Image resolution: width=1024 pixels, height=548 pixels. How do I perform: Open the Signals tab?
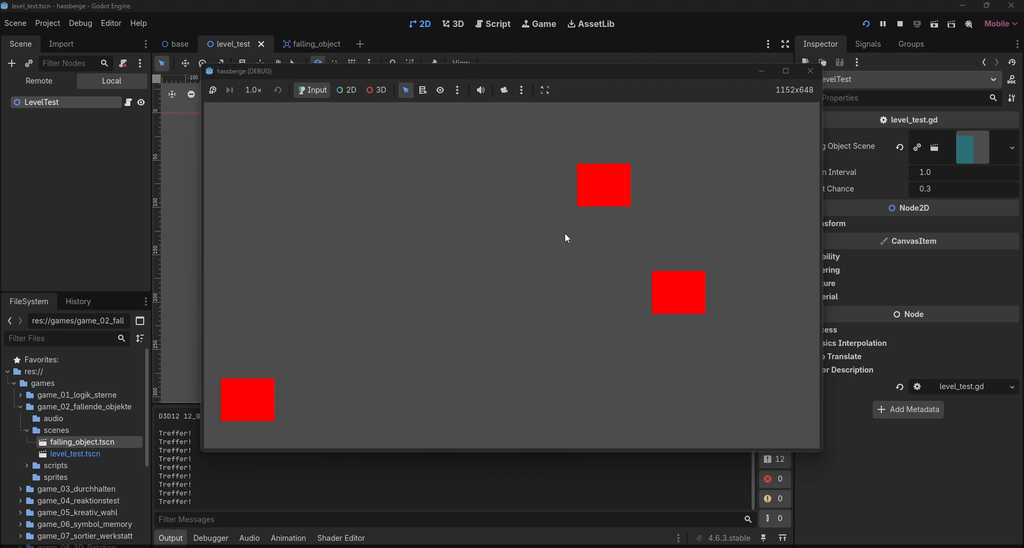point(868,44)
